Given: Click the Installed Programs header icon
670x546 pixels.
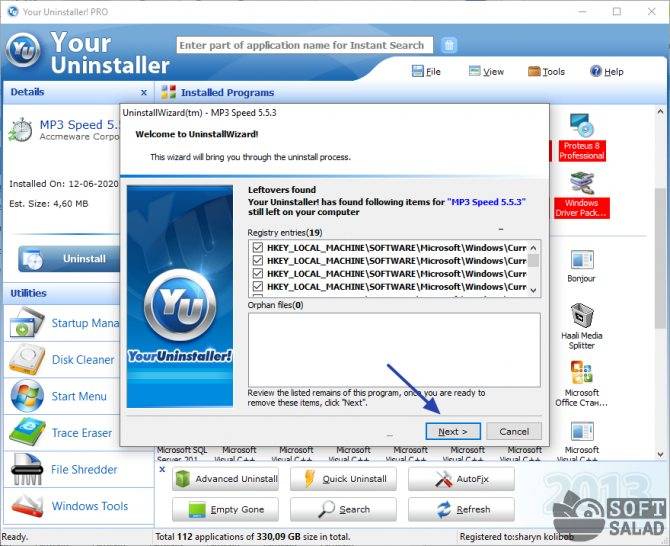Looking at the screenshot, I should pyautogui.click(x=168, y=92).
